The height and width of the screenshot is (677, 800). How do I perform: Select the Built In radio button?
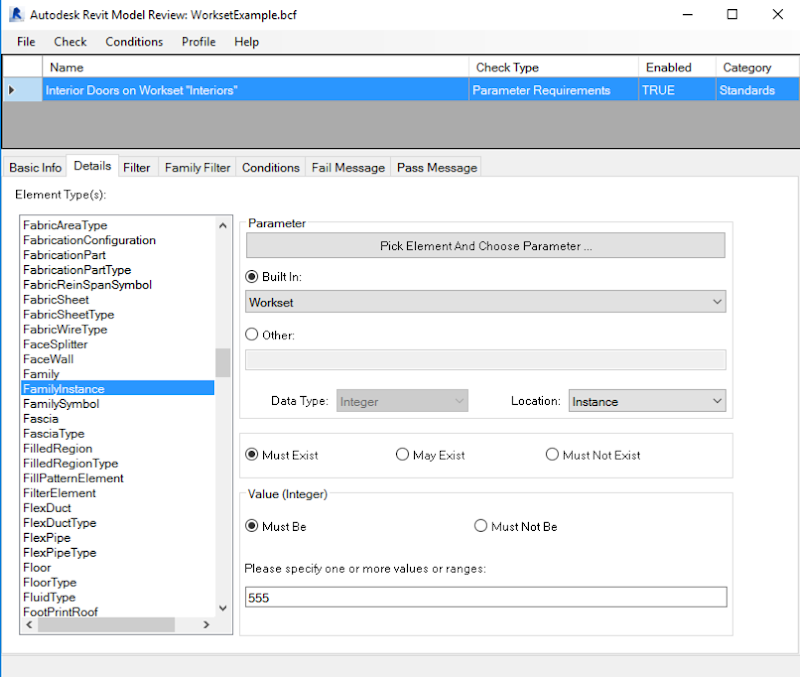[x=252, y=277]
